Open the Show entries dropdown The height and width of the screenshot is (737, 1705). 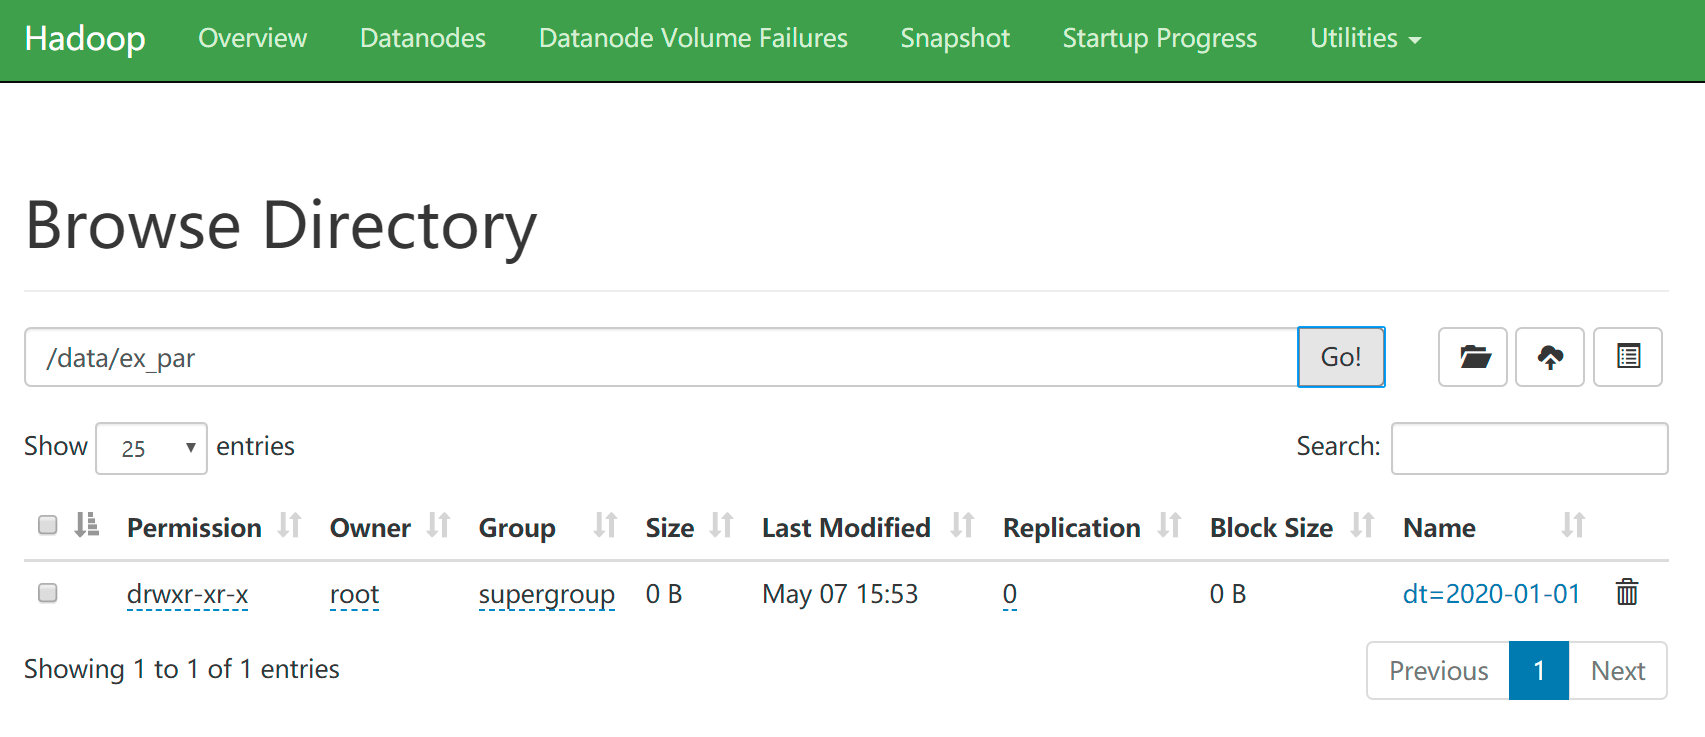click(x=151, y=448)
